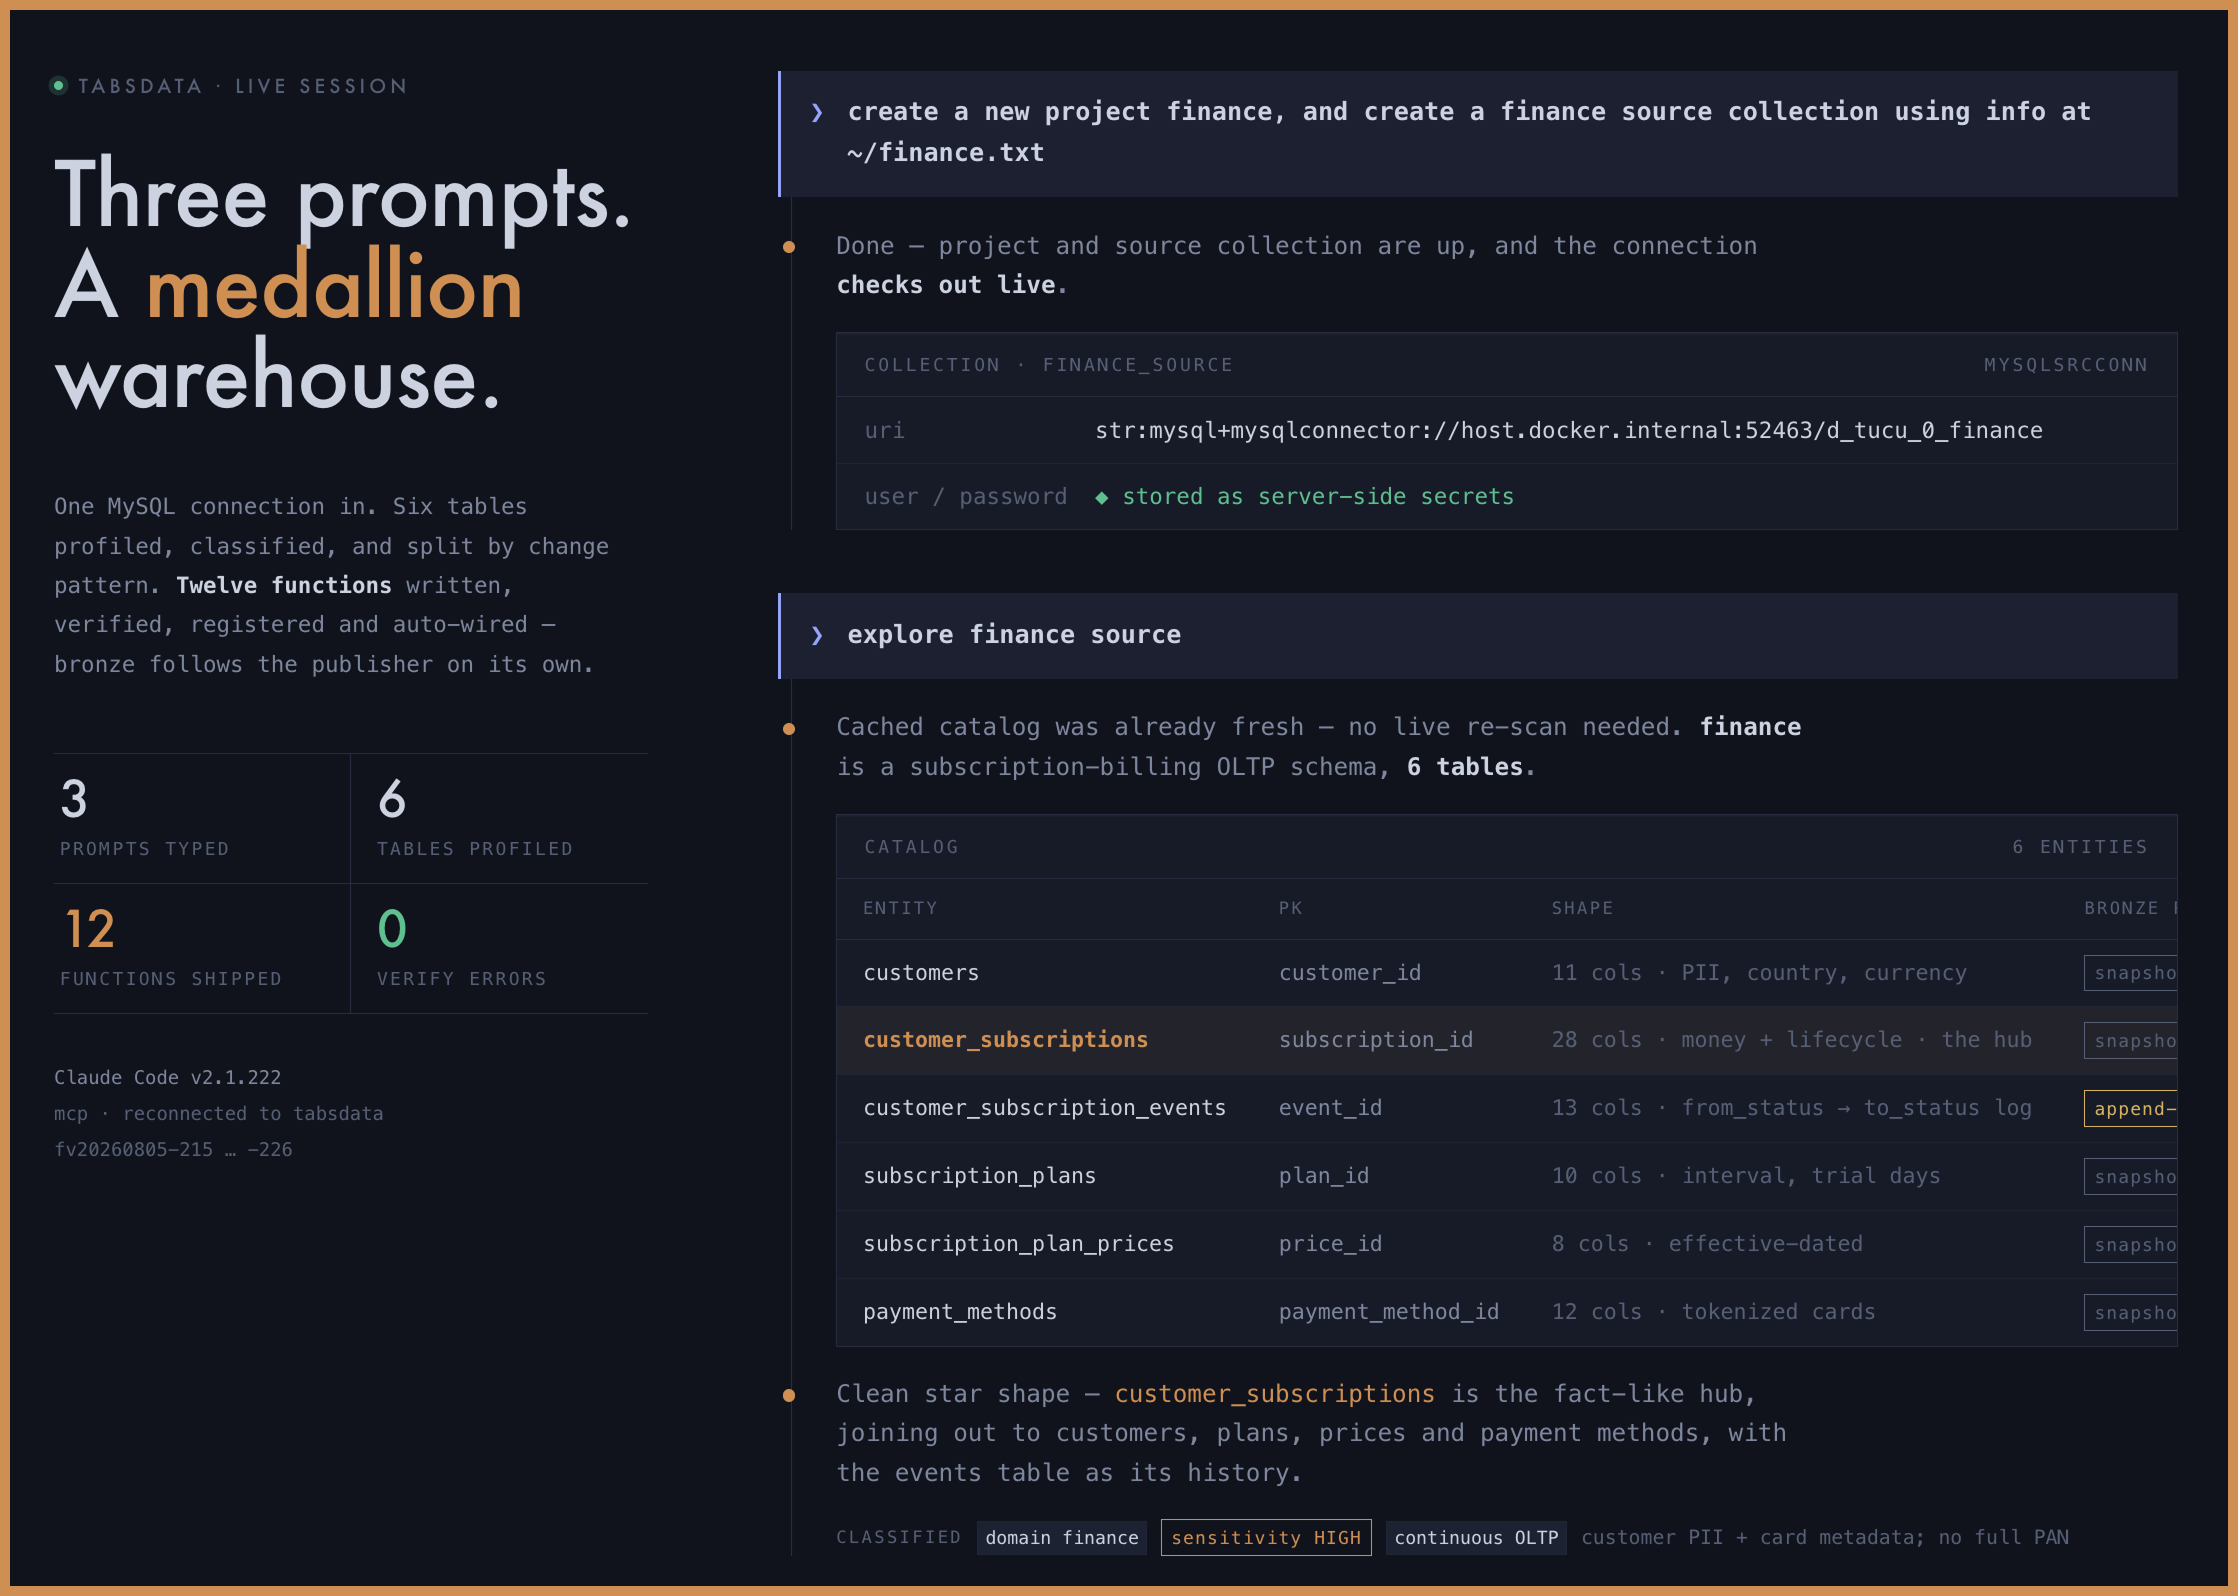Click the '6 ENTITIES' catalog count
Viewport: 2238px width, 1596px height.
click(2080, 847)
